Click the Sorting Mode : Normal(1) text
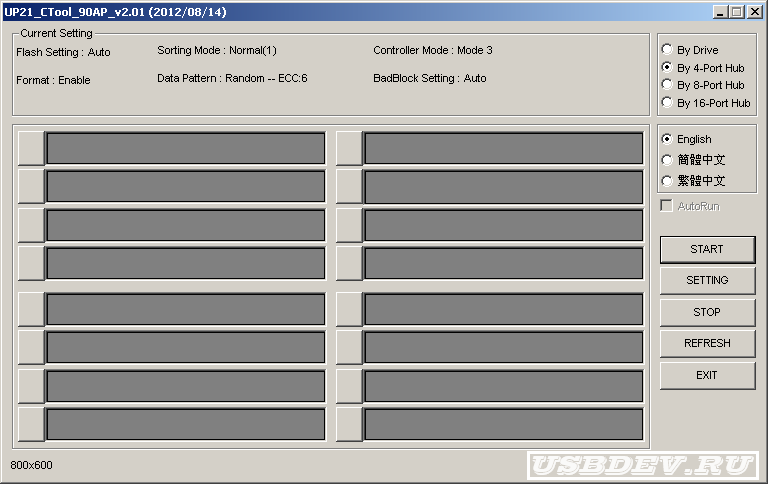 (217, 50)
